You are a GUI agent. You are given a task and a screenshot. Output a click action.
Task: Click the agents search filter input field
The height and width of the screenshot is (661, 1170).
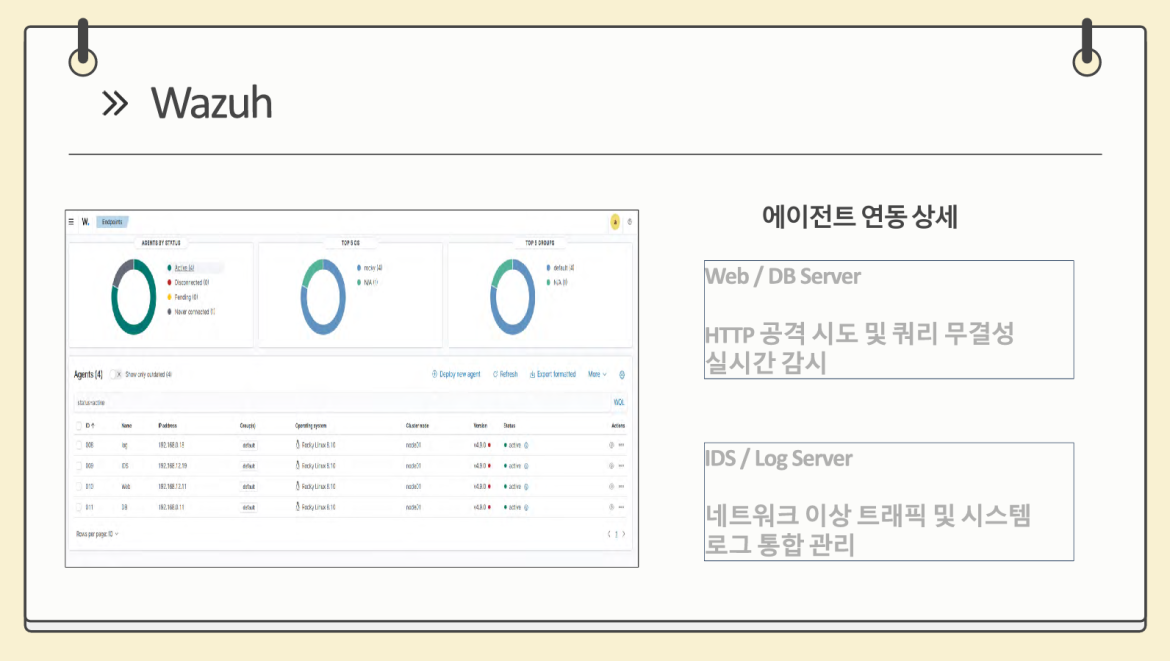(342, 403)
